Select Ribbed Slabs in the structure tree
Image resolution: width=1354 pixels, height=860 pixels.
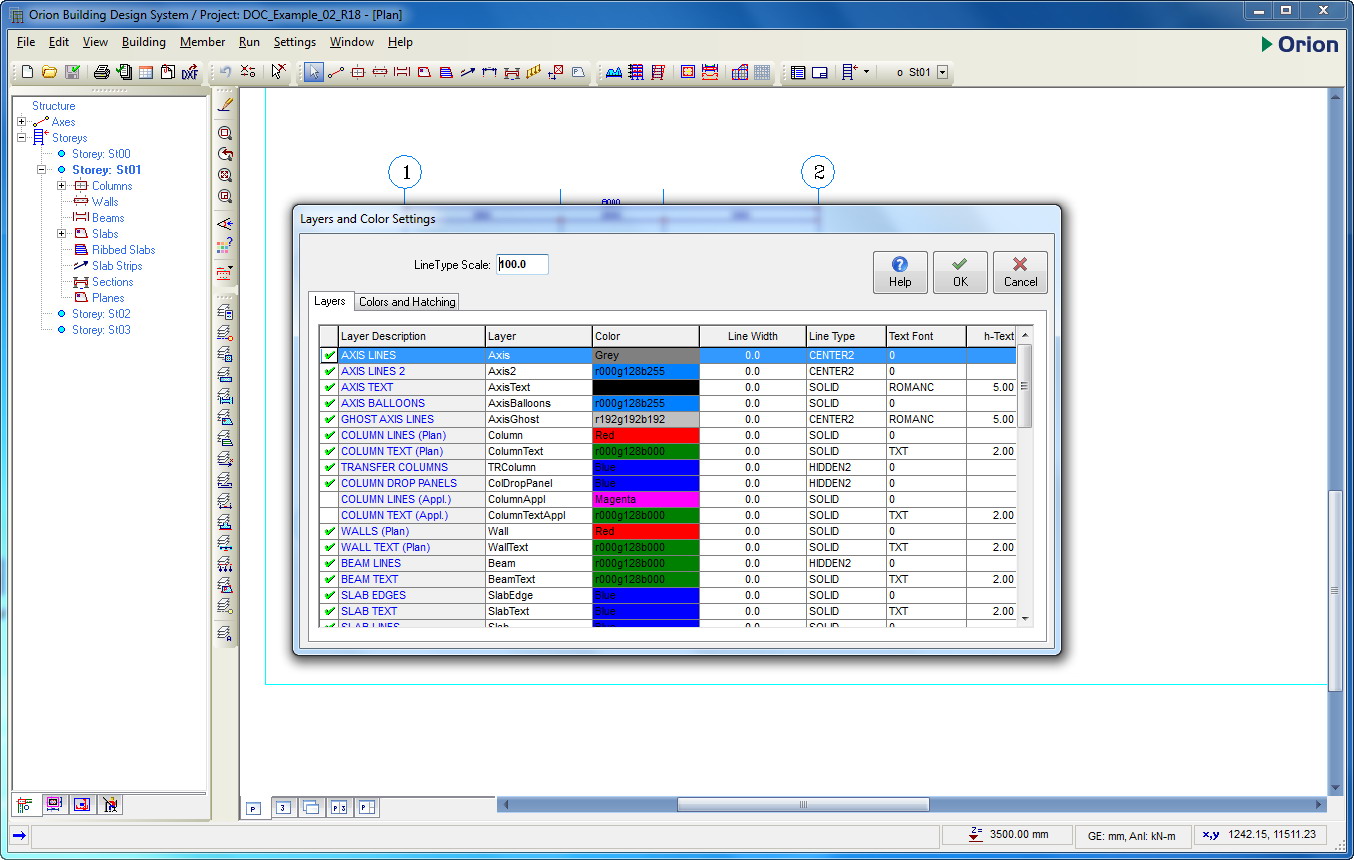pyautogui.click(x=124, y=250)
